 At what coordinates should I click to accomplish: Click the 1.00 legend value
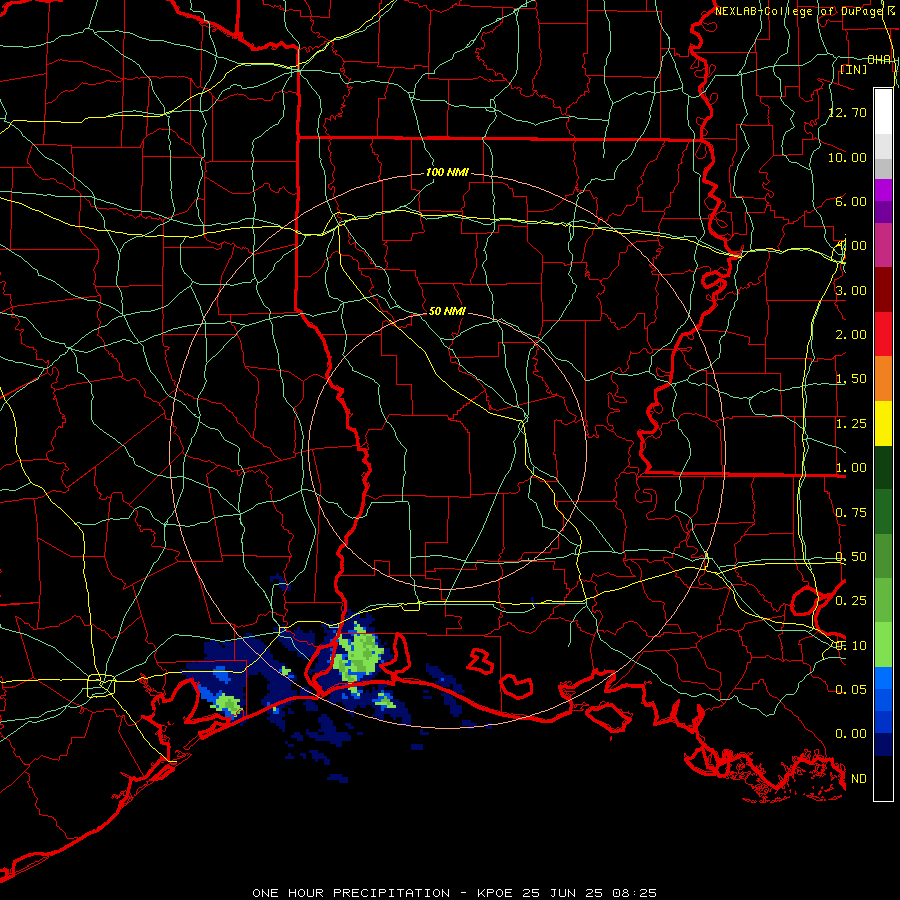coord(851,468)
